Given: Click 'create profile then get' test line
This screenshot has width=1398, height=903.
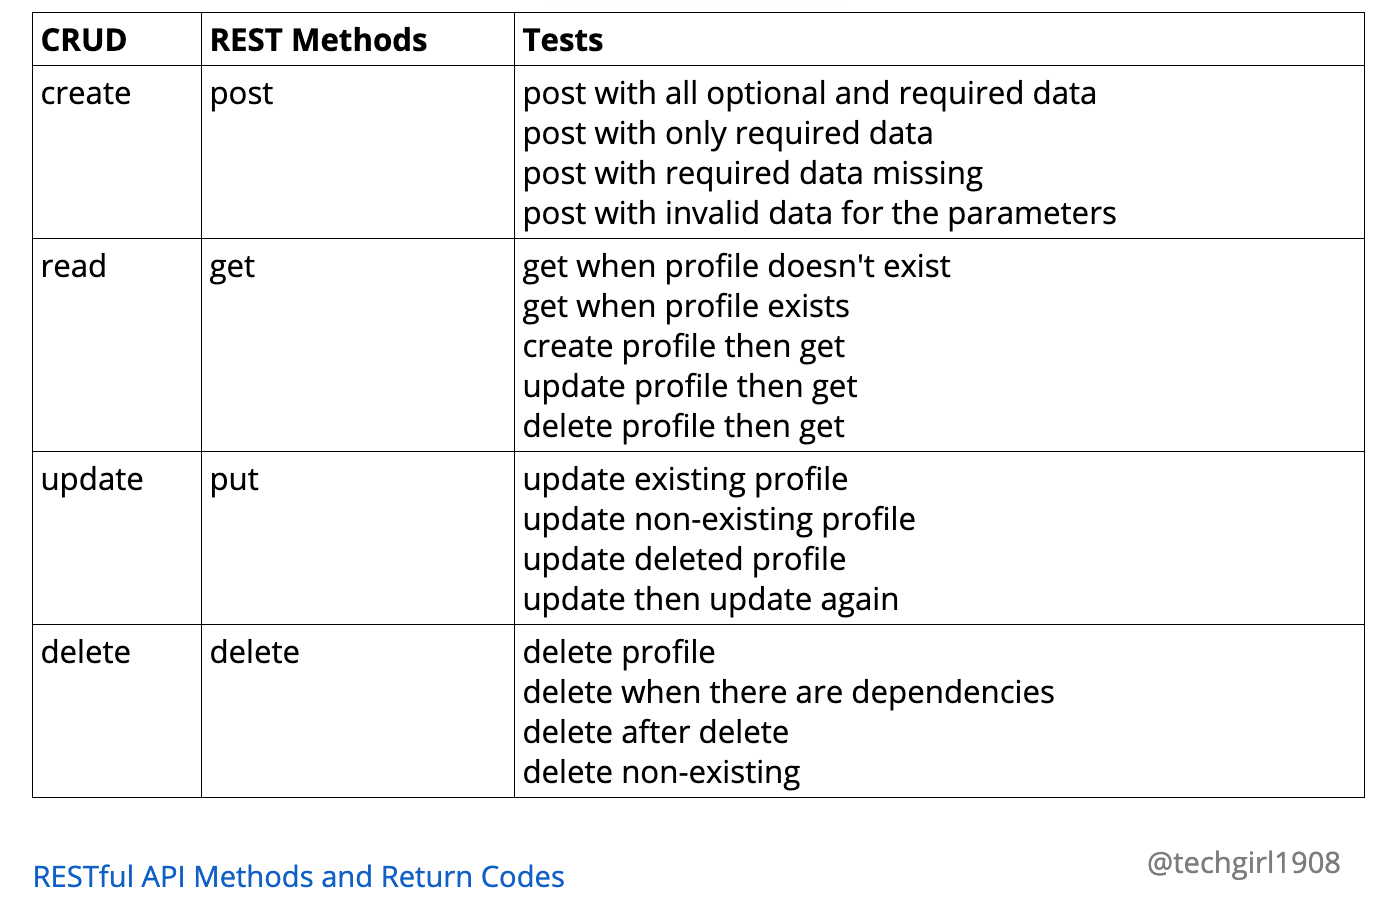Looking at the screenshot, I should pyautogui.click(x=683, y=347).
